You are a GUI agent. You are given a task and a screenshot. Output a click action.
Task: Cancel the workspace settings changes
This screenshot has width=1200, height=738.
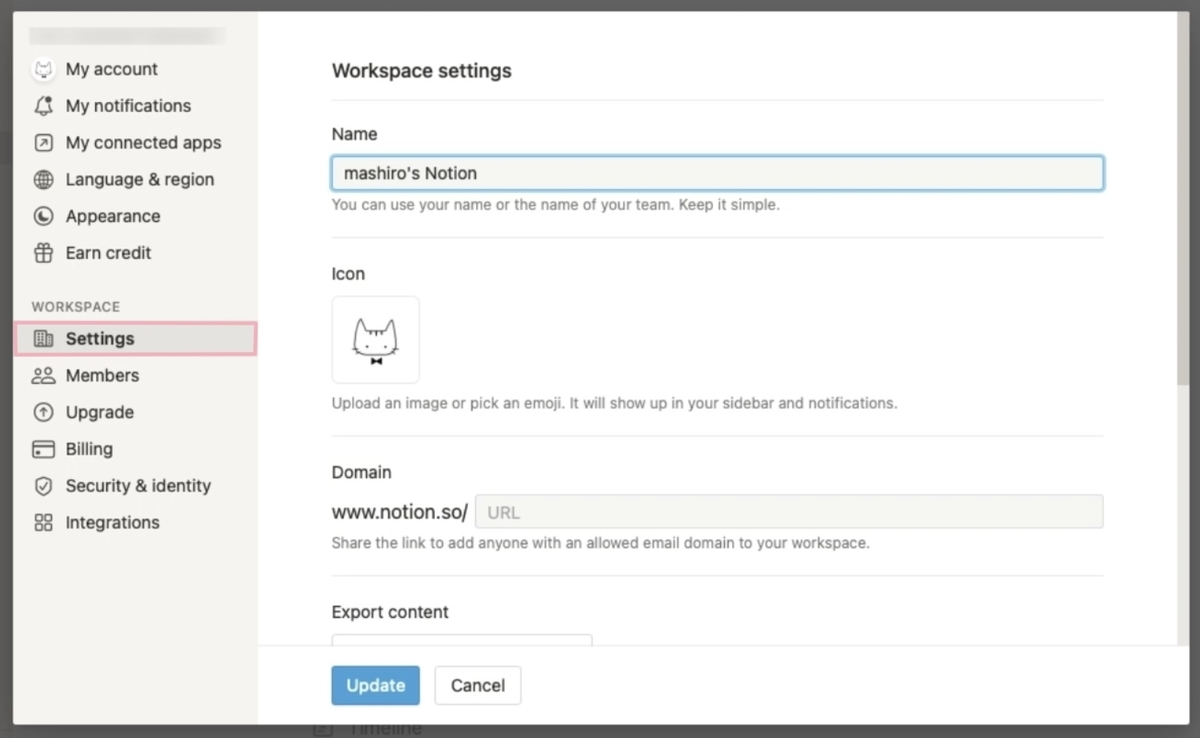click(x=477, y=685)
